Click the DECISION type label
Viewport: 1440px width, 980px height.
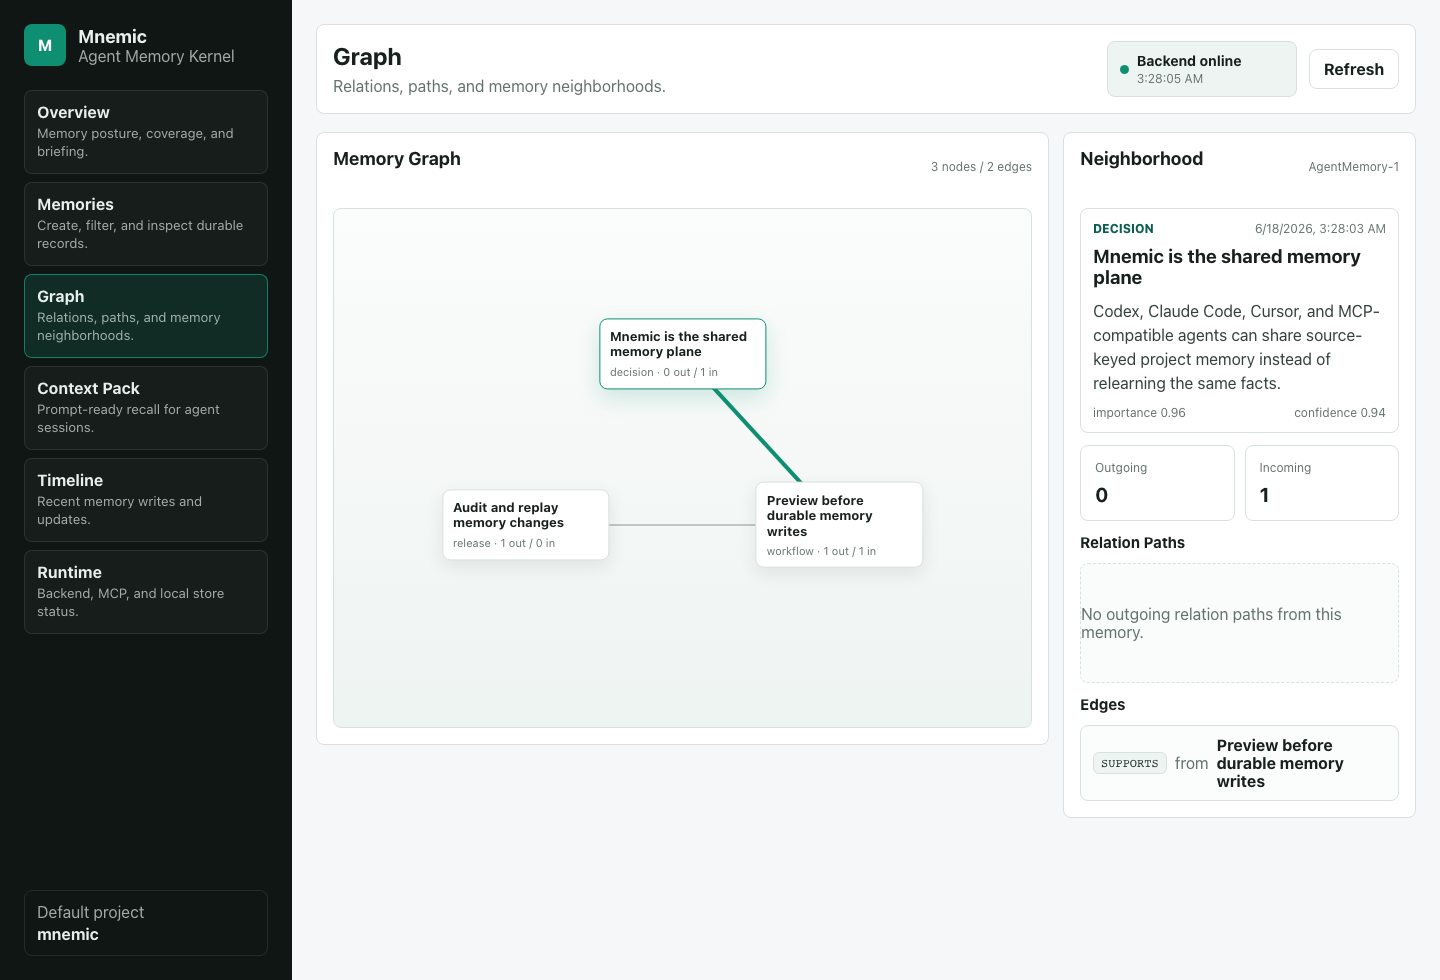click(1123, 229)
